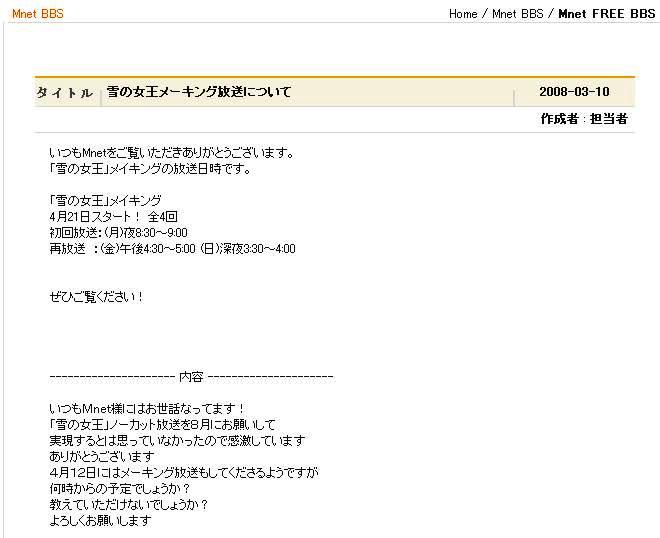
Task: Click the line いつもMnet様にはお世話なってます！
Action: 147,408
